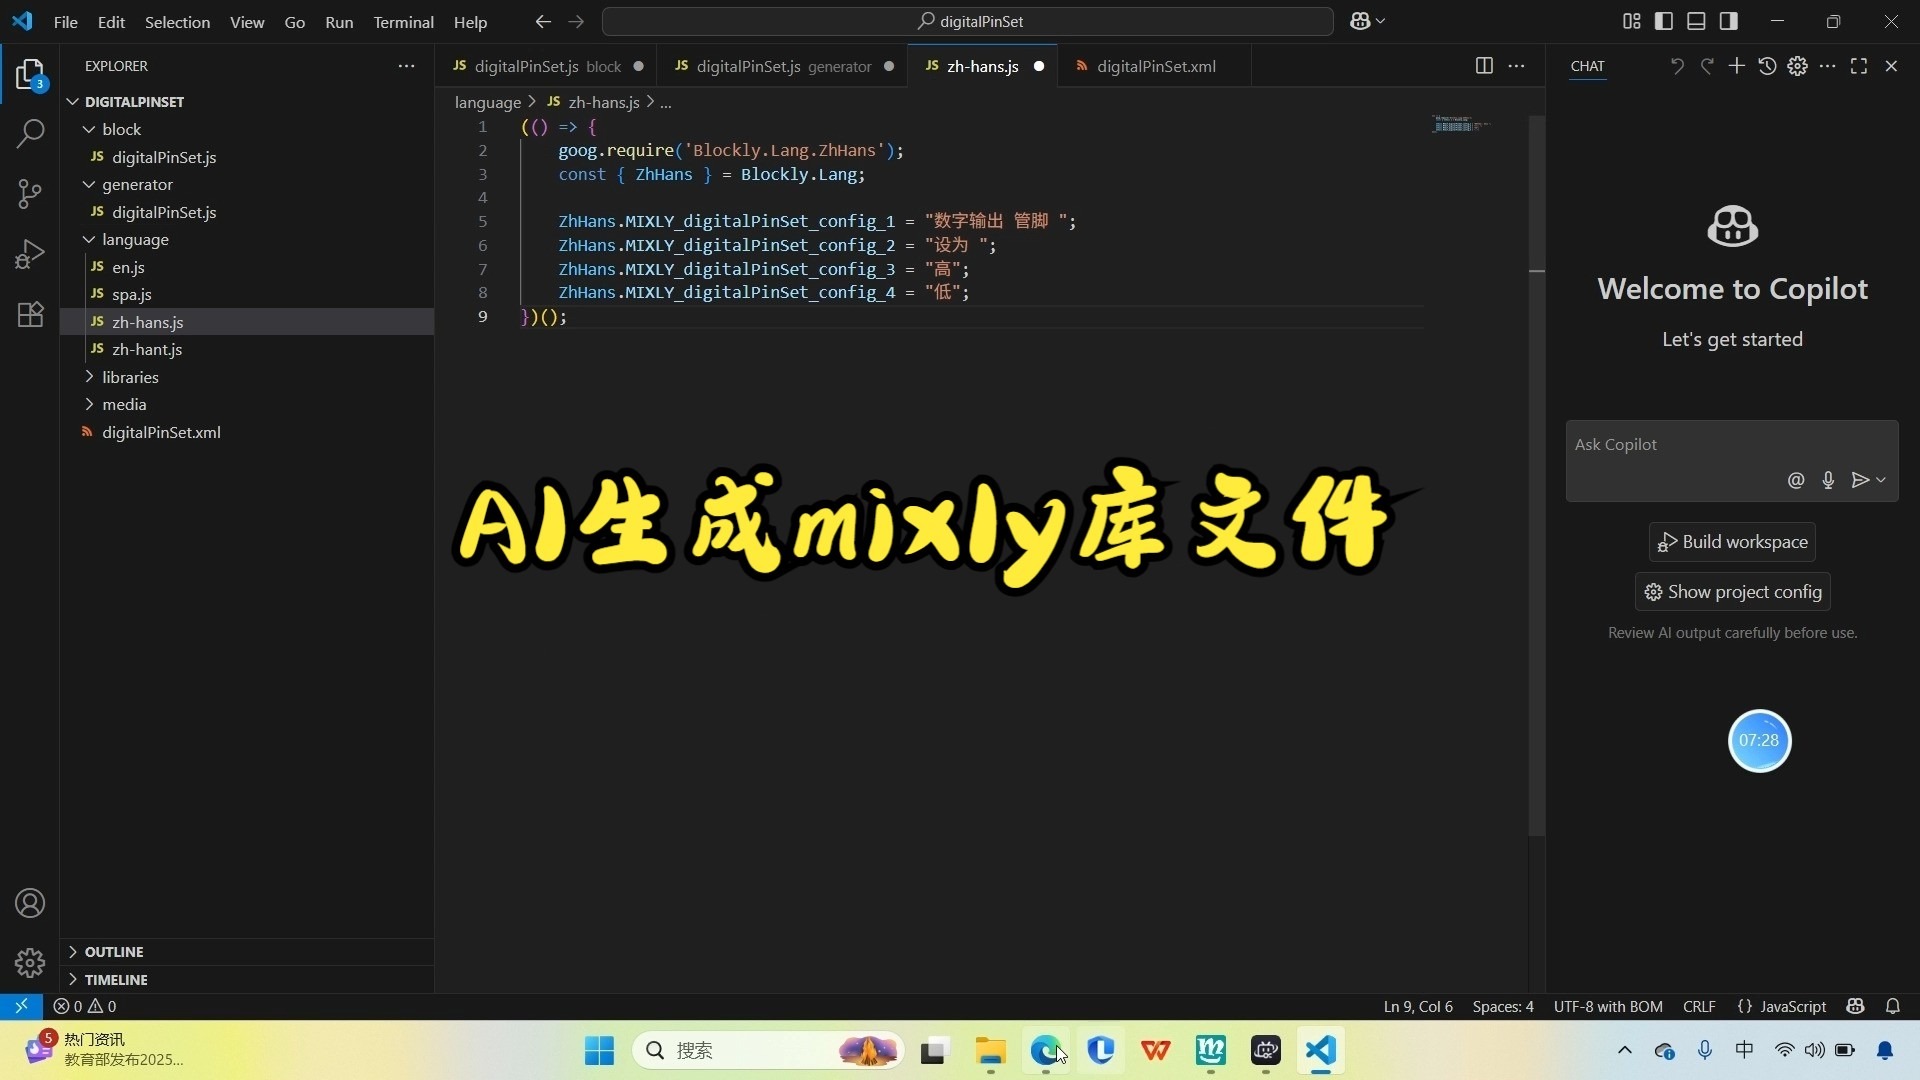
Task: Open the Run and Debug view
Action: (30, 254)
